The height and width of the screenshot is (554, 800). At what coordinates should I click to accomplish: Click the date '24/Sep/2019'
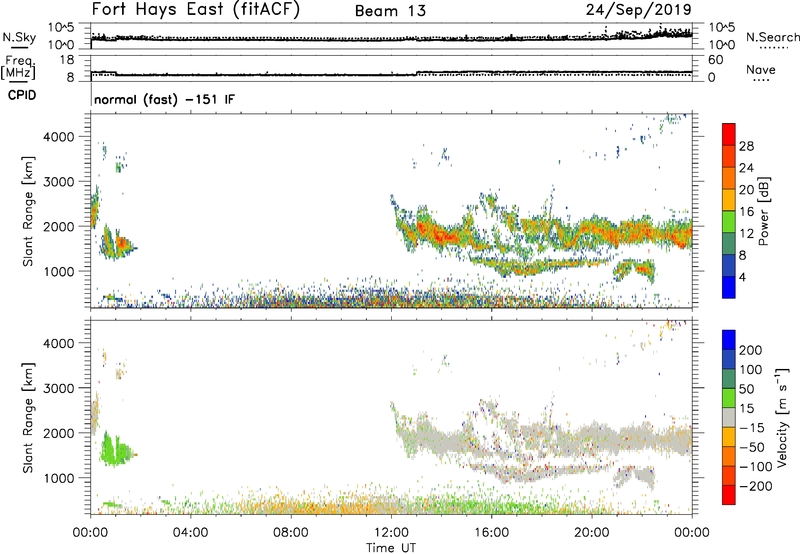[639, 9]
